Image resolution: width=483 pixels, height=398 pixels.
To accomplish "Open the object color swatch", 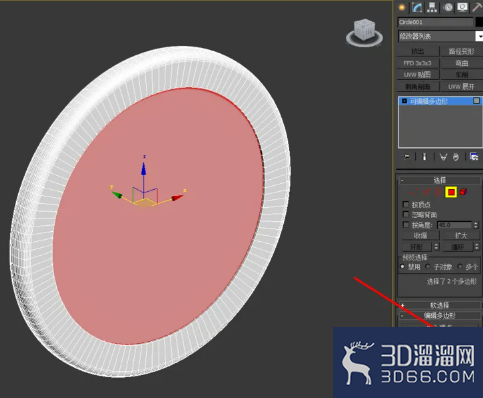I will coord(479,22).
